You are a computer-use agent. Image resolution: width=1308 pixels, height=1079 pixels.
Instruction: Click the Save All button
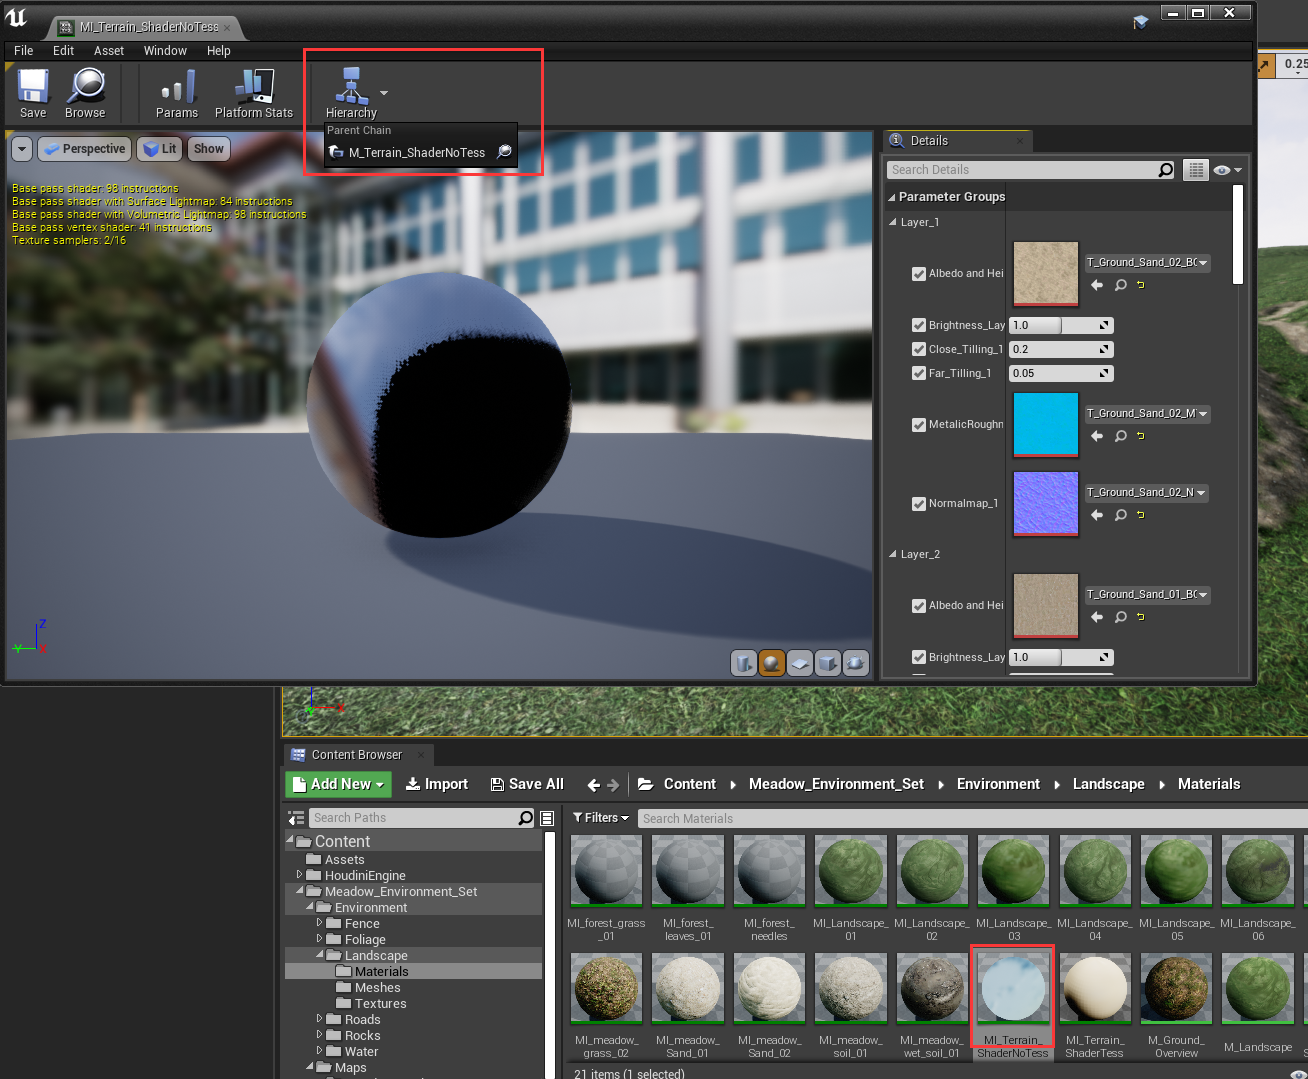[x=527, y=784]
